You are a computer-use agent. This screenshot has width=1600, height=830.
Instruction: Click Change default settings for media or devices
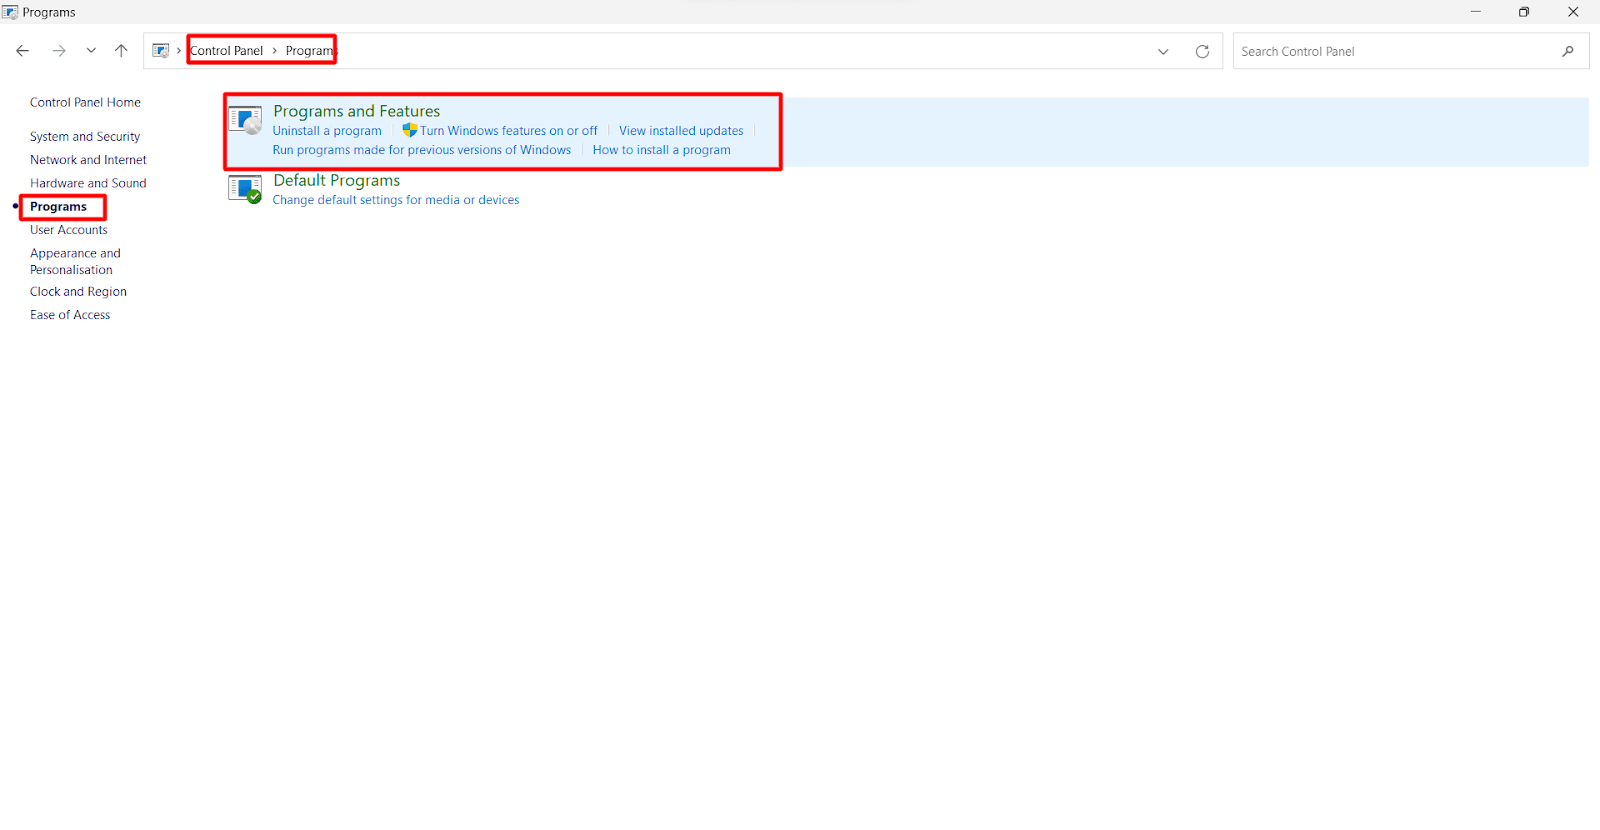point(396,200)
